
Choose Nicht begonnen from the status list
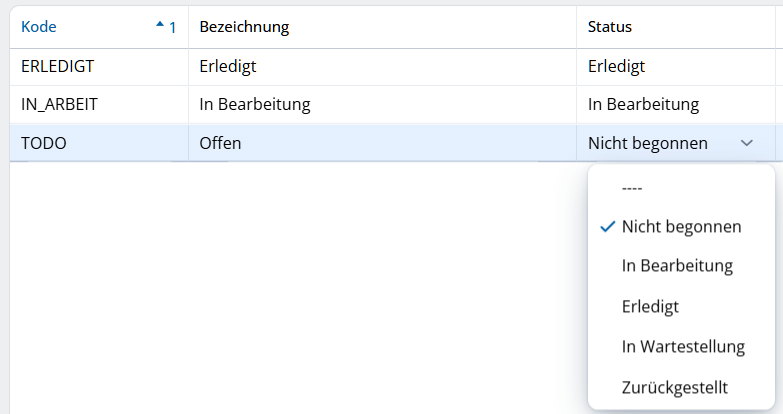(681, 227)
